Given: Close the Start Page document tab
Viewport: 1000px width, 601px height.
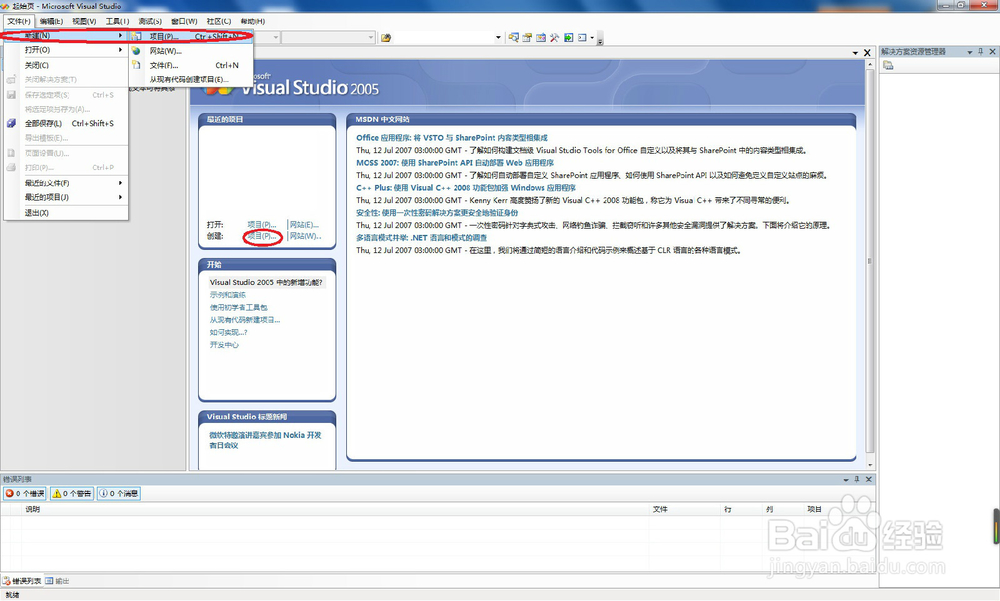Looking at the screenshot, I should [x=867, y=53].
